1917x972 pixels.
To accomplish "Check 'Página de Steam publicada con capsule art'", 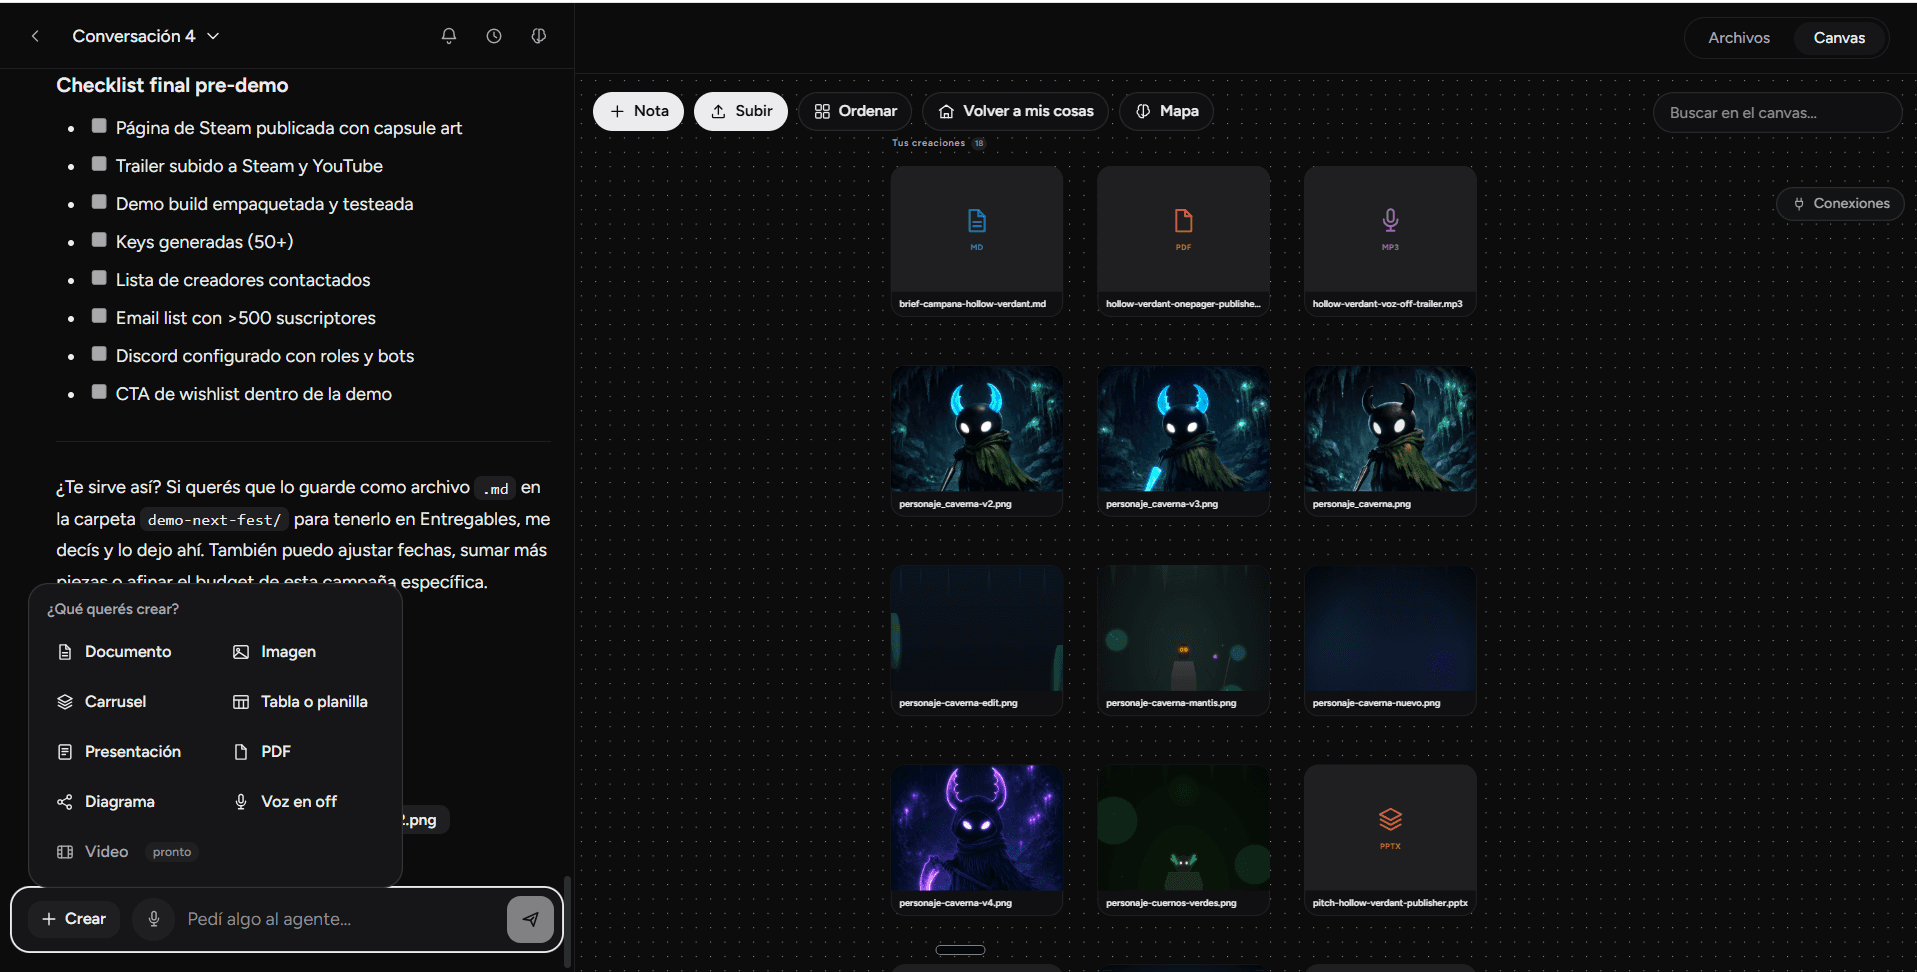I will pyautogui.click(x=99, y=126).
